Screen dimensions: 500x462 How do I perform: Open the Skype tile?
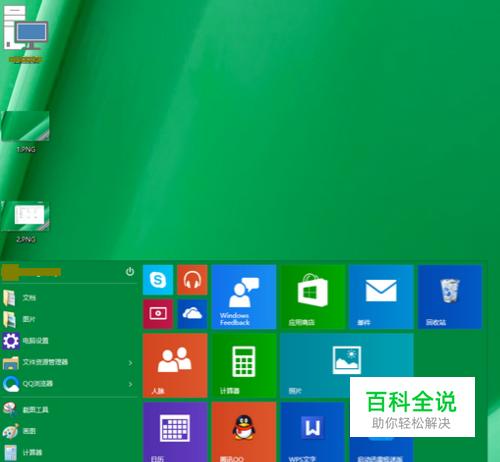pyautogui.click(x=158, y=280)
